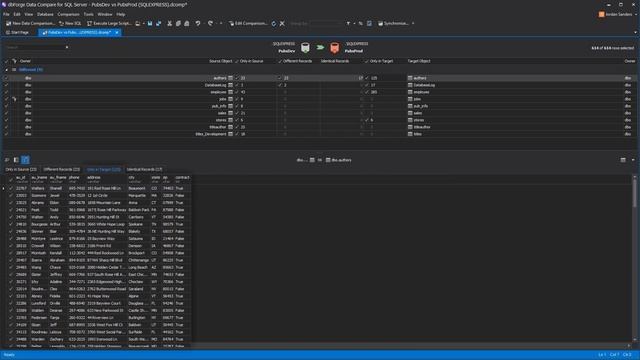Open the Database menu

[45, 14]
